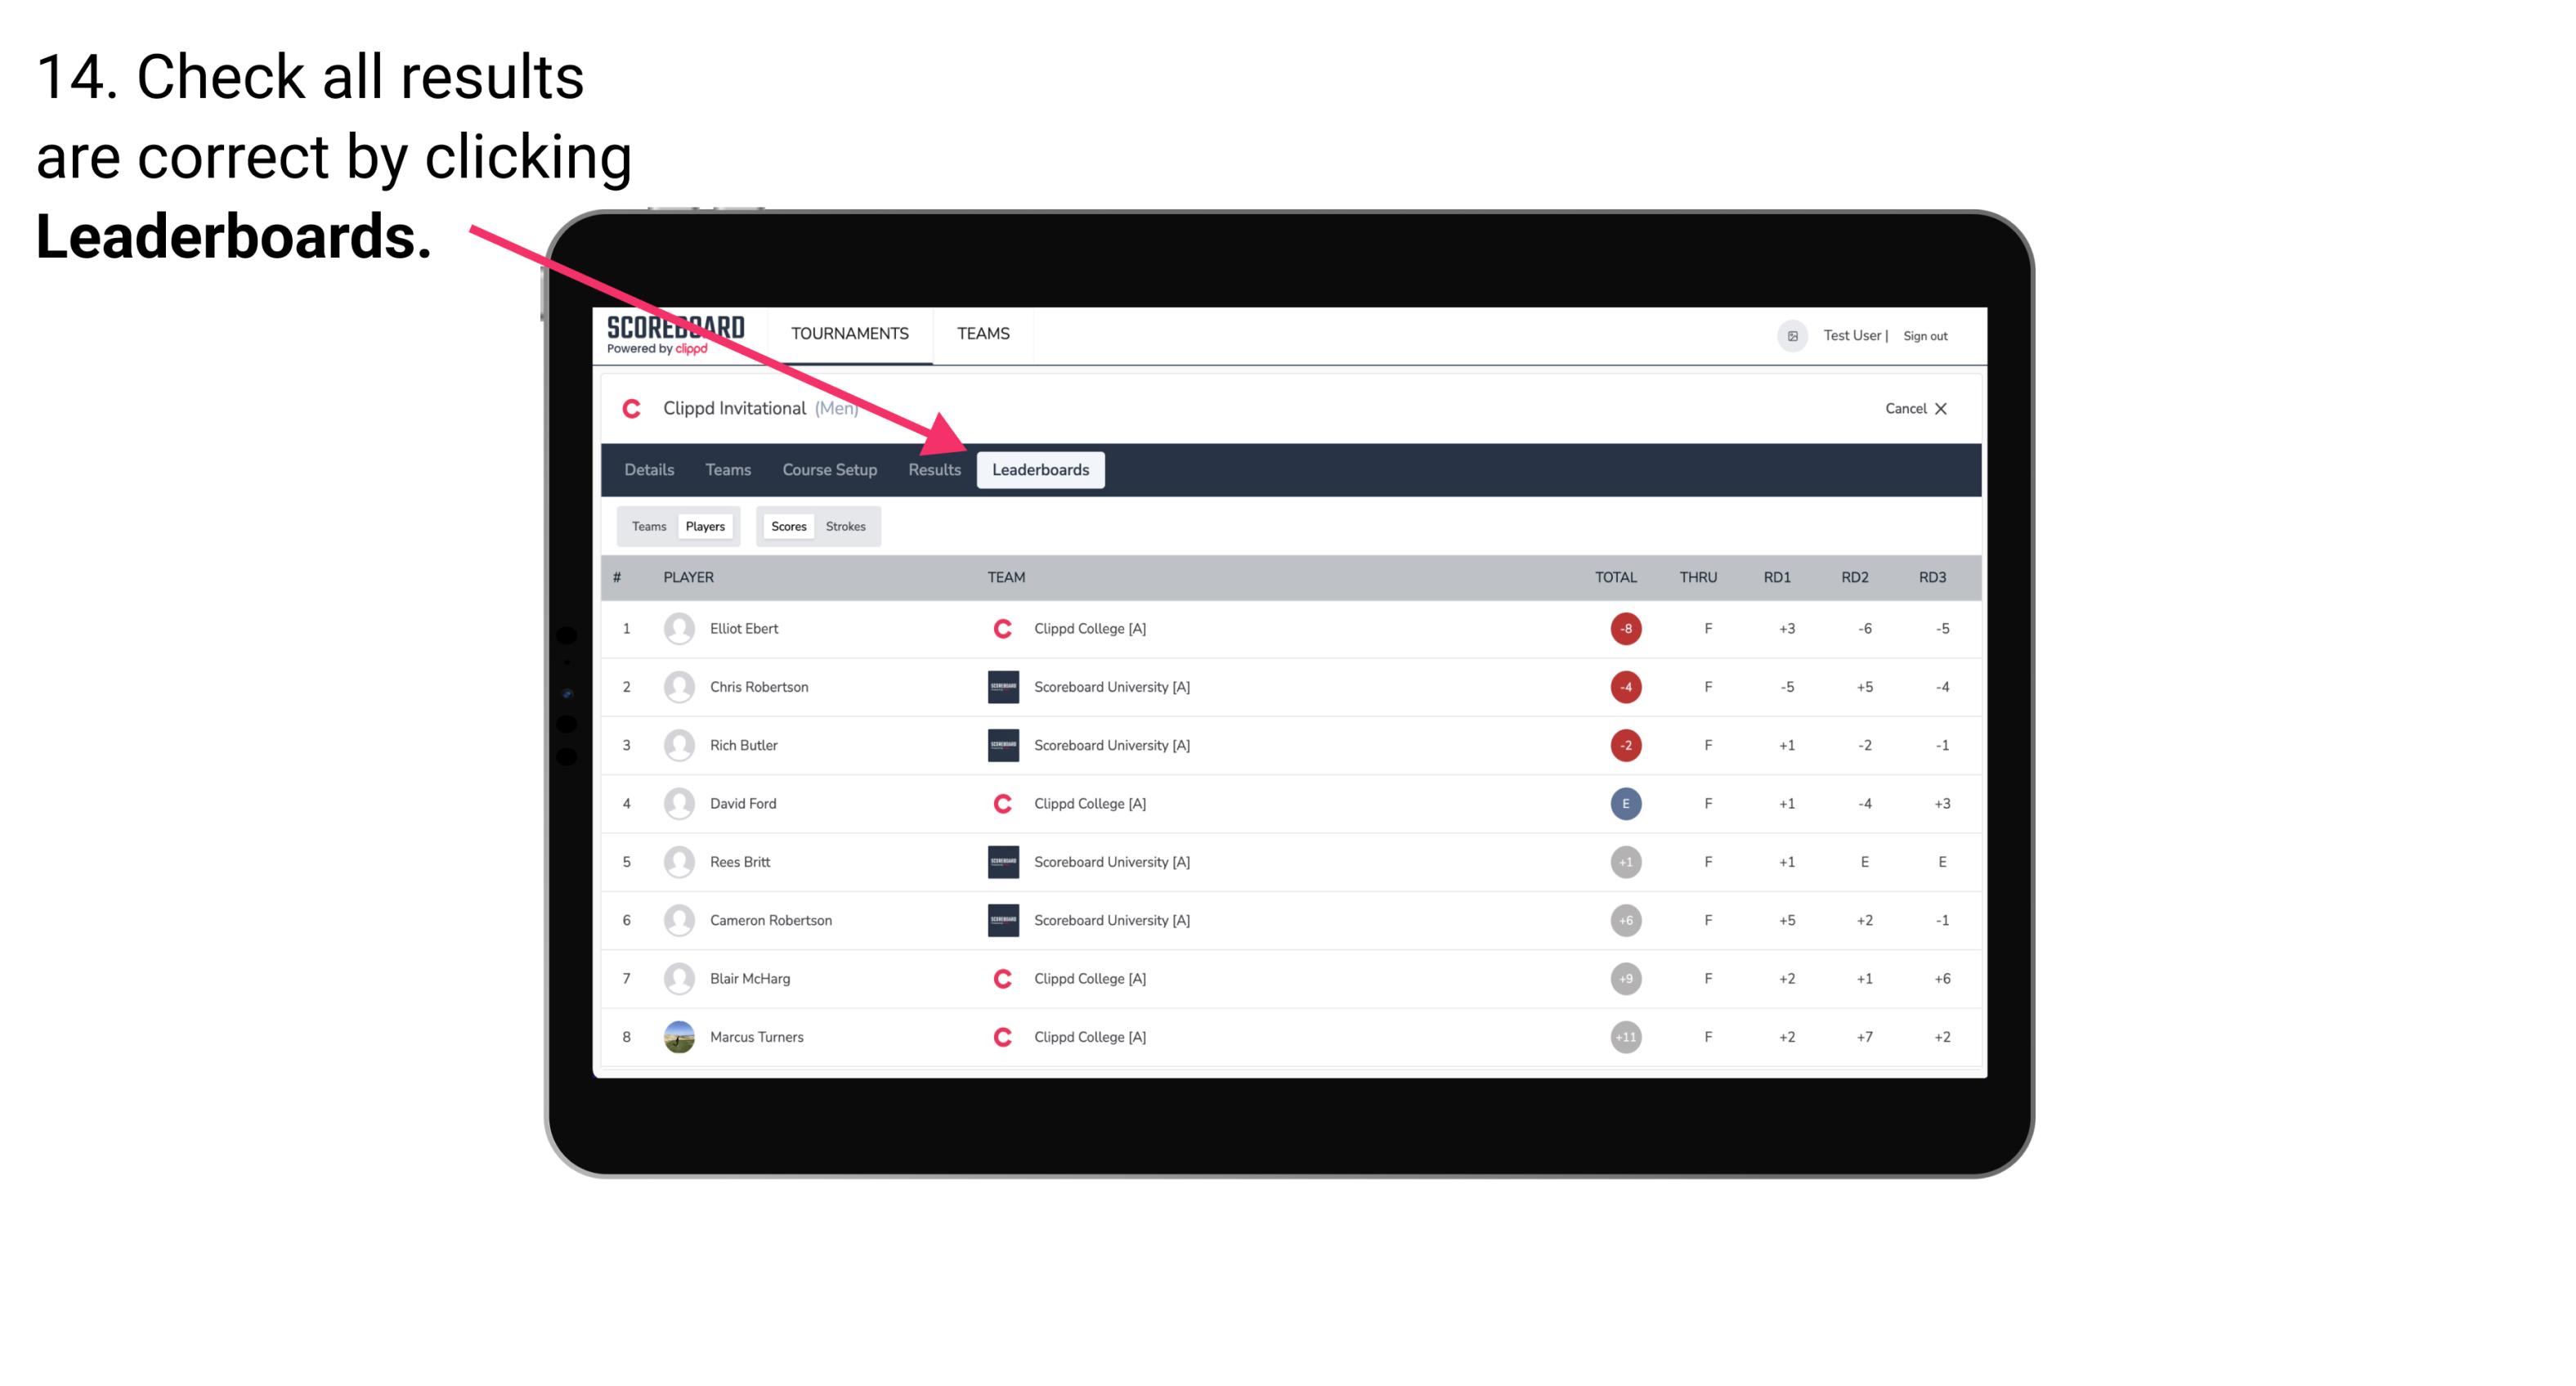Click the Players filter button
This screenshot has height=1386, width=2576.
705,524
